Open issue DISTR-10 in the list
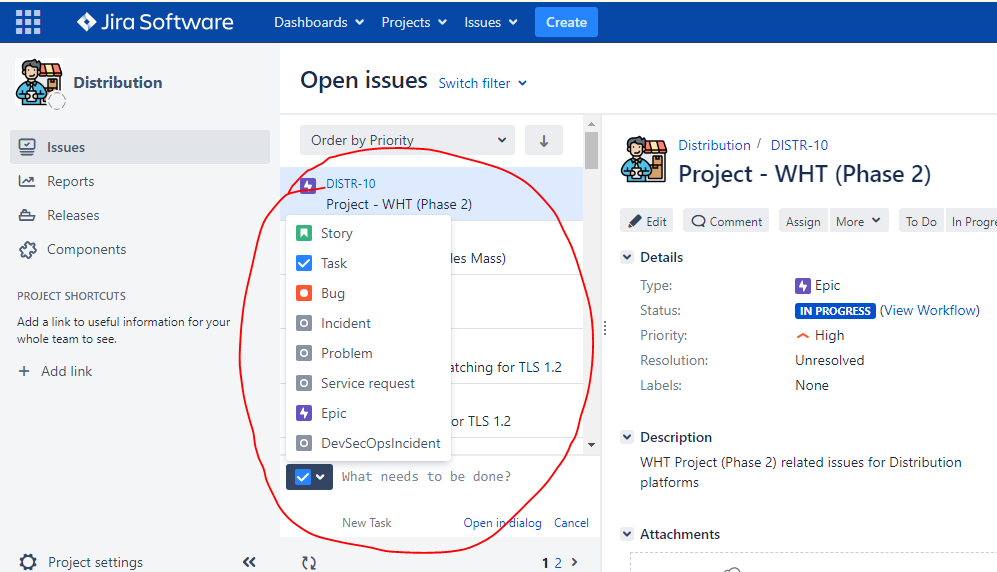The image size is (997, 572). tap(431, 194)
